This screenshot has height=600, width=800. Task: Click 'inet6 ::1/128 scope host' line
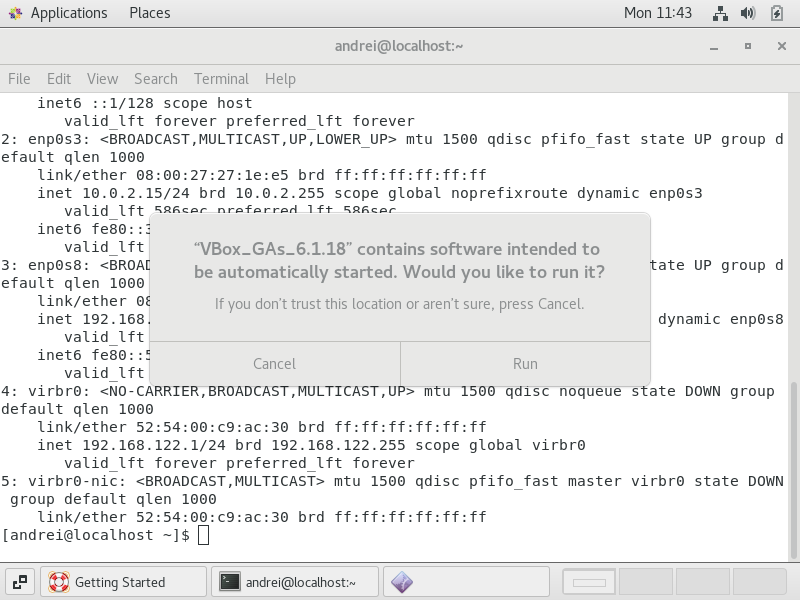pyautogui.click(x=145, y=103)
